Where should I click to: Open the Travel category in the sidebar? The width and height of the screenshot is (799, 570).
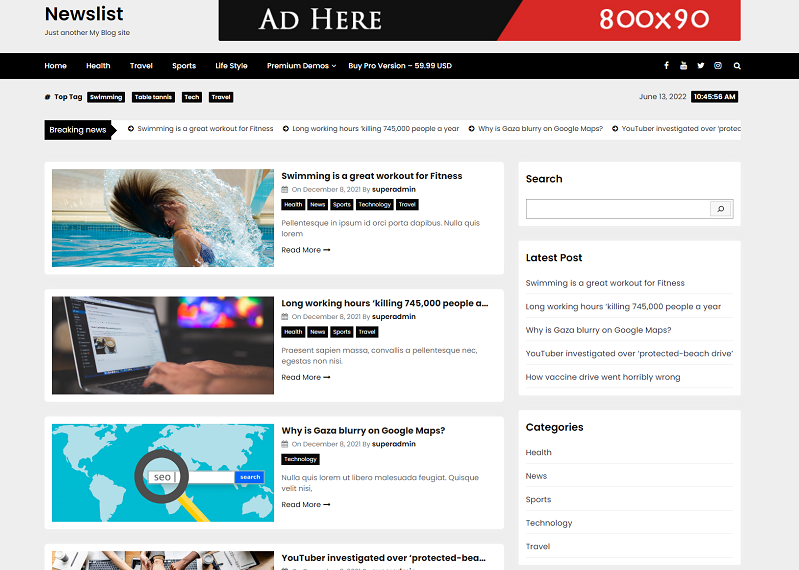pos(538,546)
